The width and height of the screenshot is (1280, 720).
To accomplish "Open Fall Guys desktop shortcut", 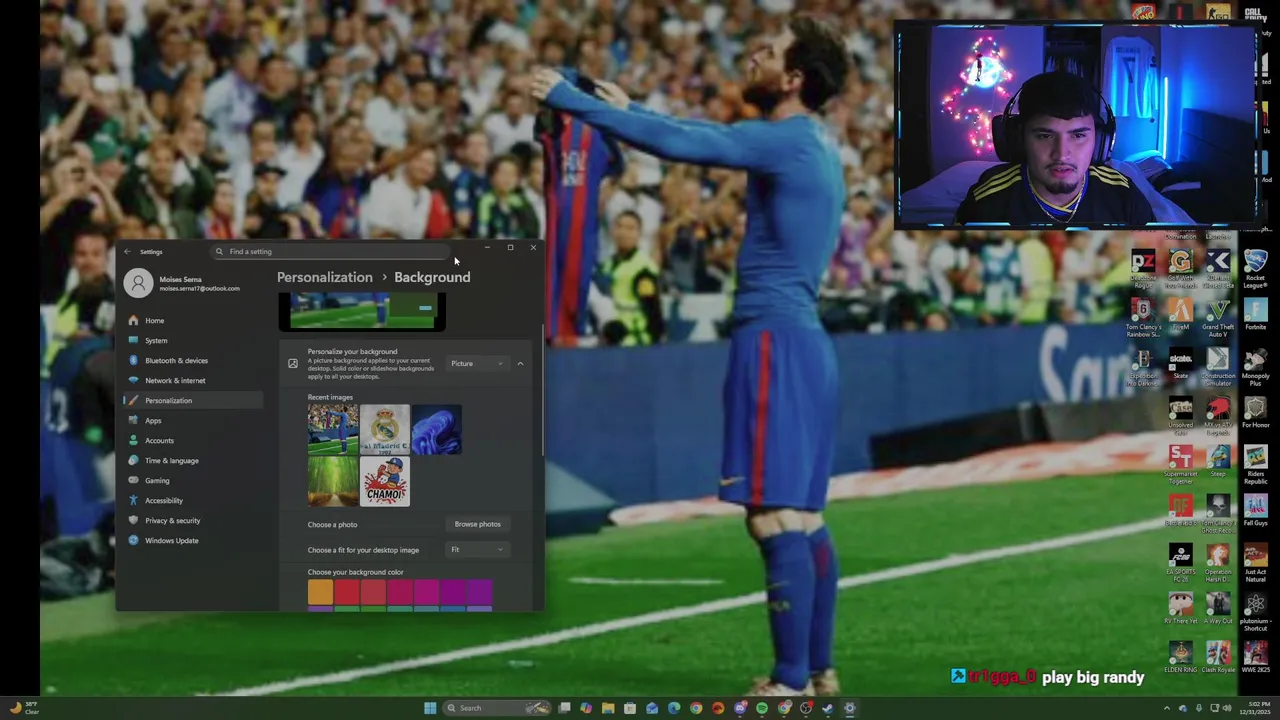I will (1255, 511).
